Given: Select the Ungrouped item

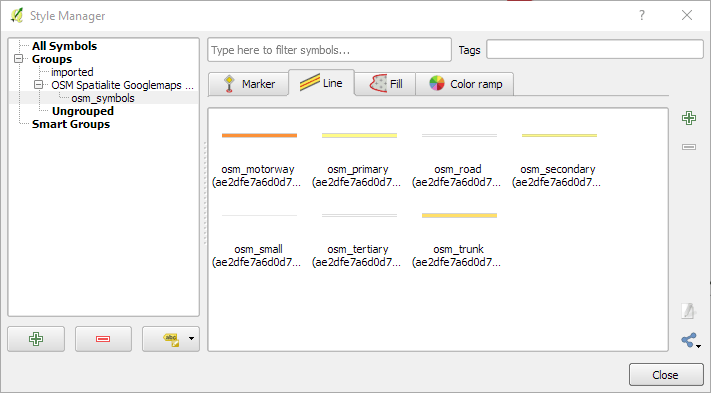Looking at the screenshot, I should pyautogui.click(x=83, y=111).
